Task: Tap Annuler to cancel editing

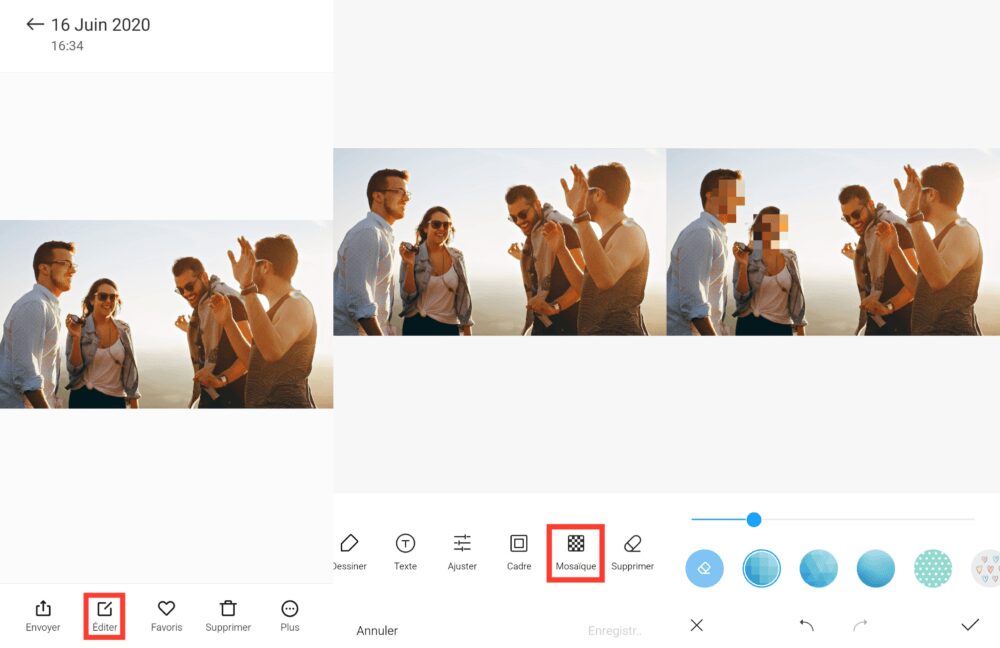Action: click(x=378, y=630)
